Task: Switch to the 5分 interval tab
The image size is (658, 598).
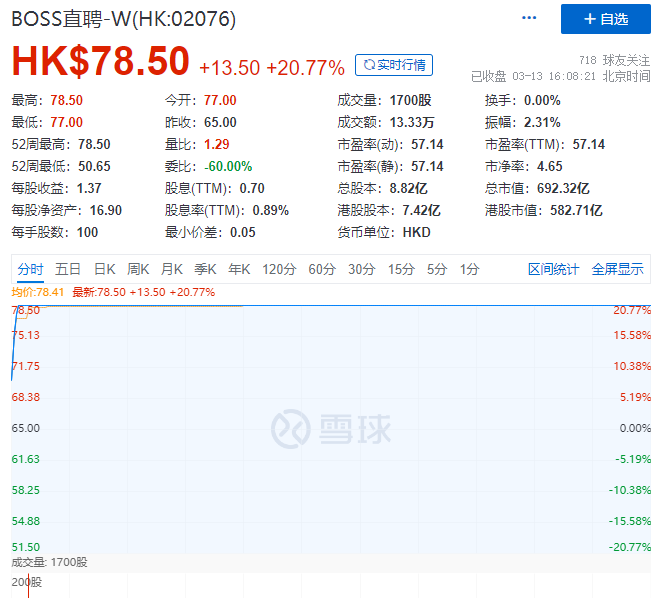Action: [x=437, y=269]
